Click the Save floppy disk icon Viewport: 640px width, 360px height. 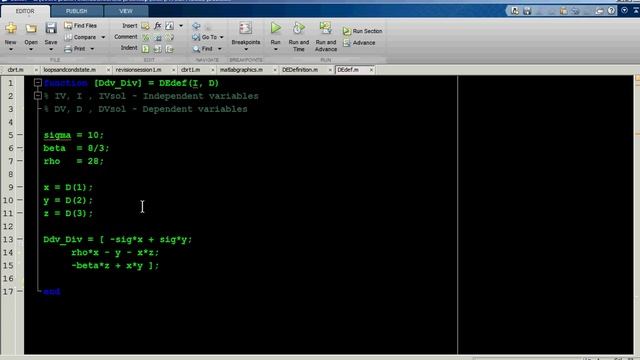click(51, 28)
